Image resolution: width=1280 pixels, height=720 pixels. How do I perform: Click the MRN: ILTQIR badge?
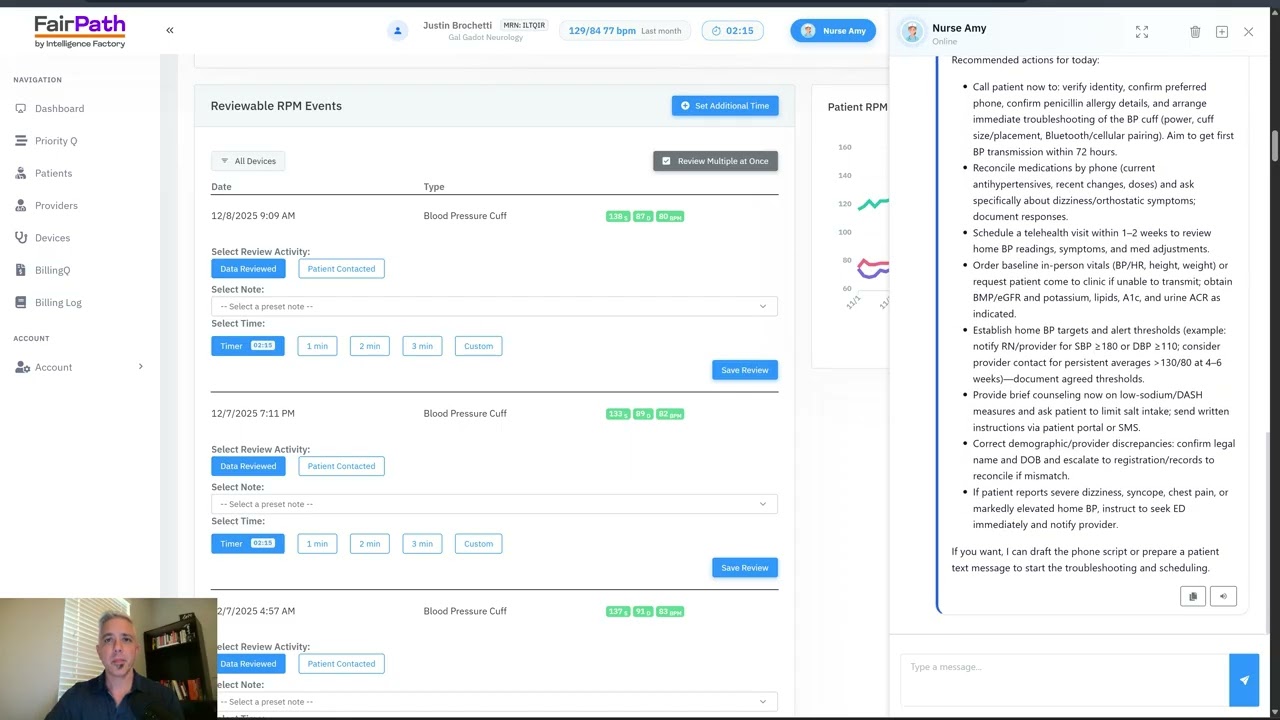[523, 25]
